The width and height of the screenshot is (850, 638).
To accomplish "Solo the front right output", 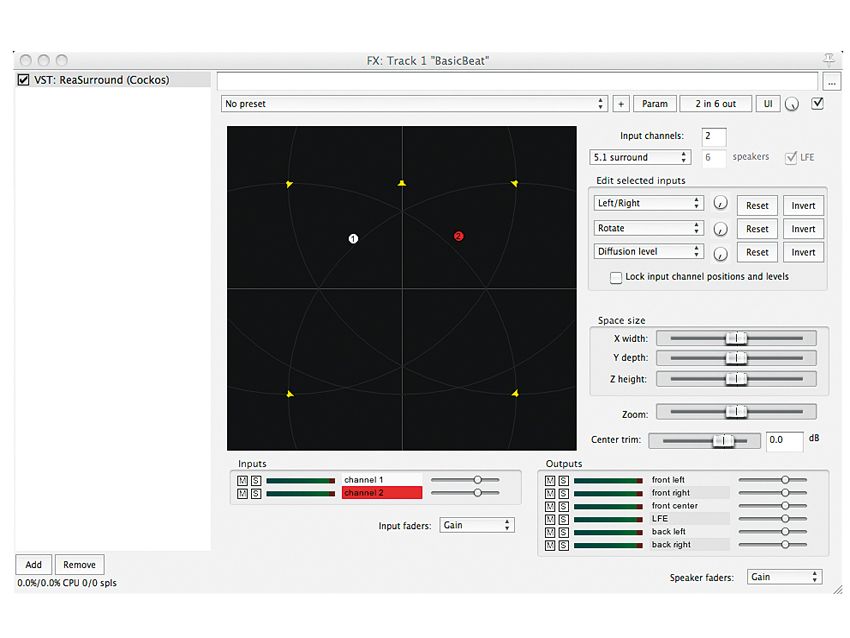I will click(x=563, y=493).
